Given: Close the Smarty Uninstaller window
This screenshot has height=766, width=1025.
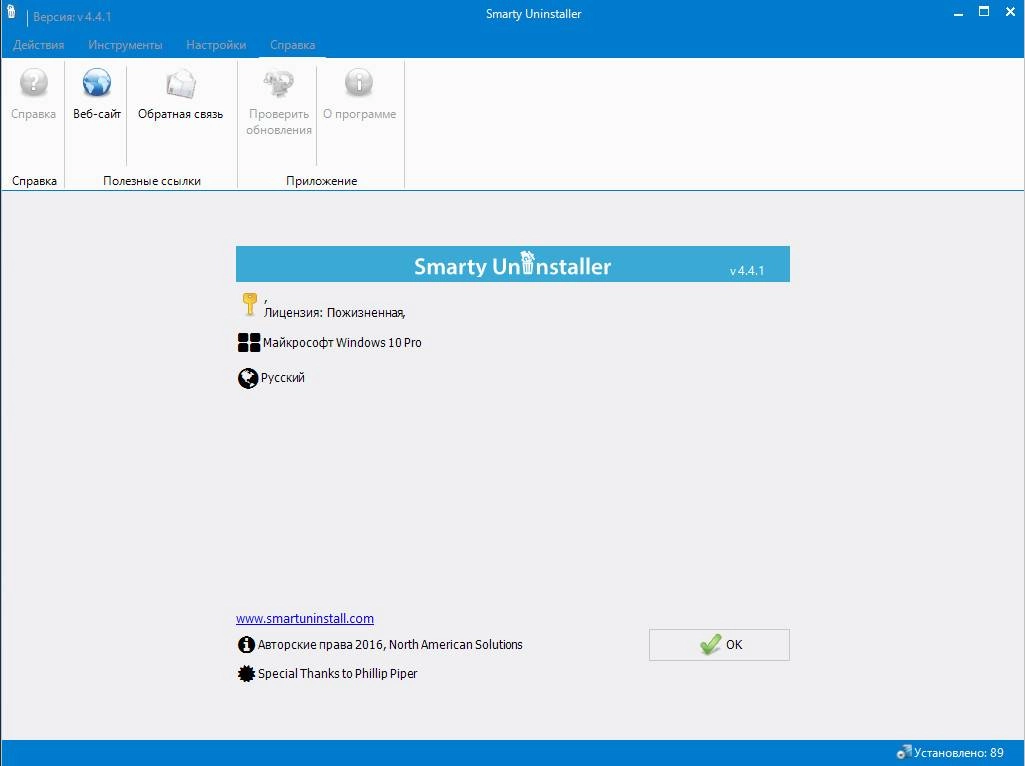Looking at the screenshot, I should pos(1010,12).
